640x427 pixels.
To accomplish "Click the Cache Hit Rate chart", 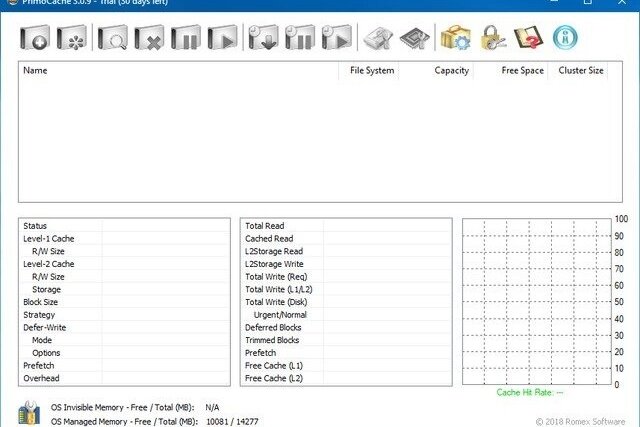I will tap(536, 301).
